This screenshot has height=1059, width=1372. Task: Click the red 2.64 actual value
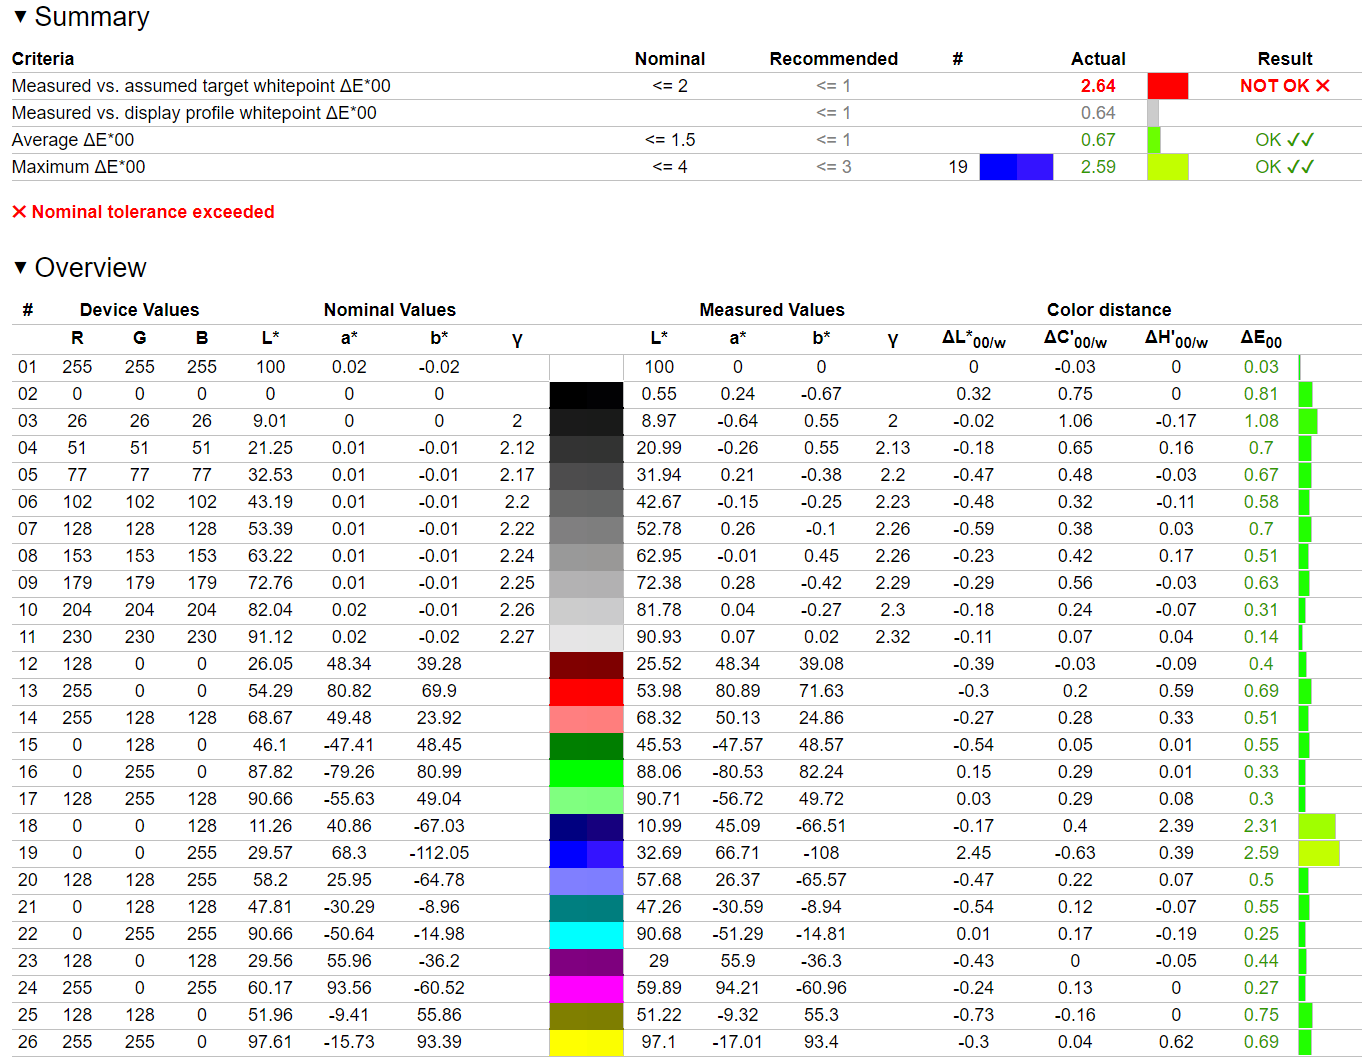1098,86
